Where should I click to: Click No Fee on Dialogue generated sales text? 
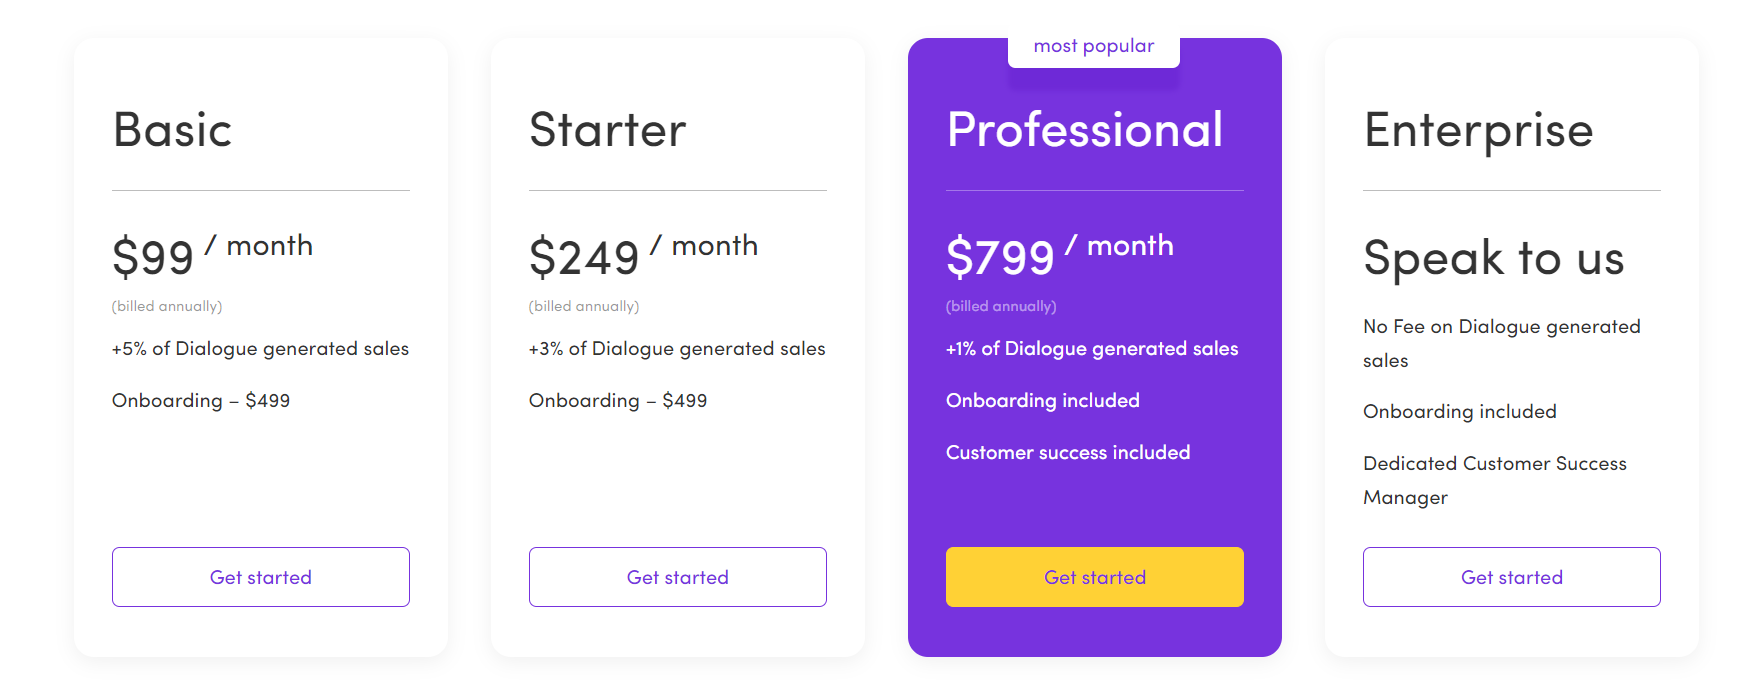pyautogui.click(x=1501, y=343)
